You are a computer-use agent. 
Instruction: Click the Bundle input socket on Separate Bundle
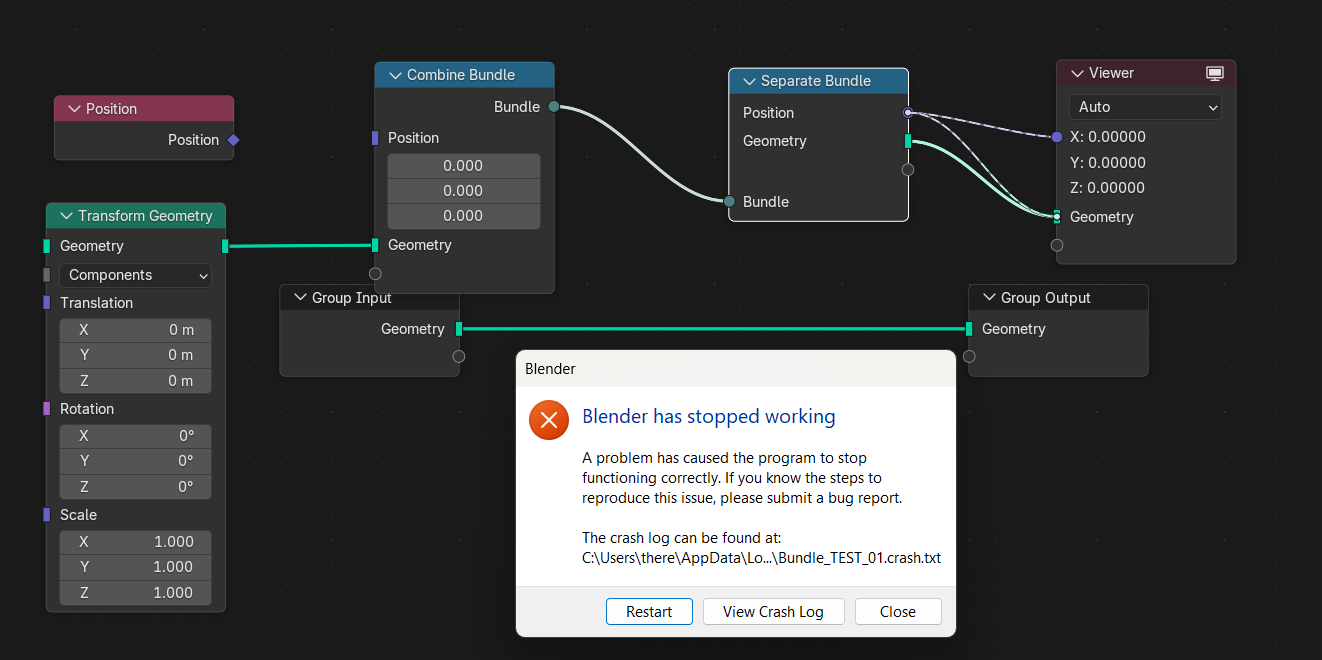729,202
